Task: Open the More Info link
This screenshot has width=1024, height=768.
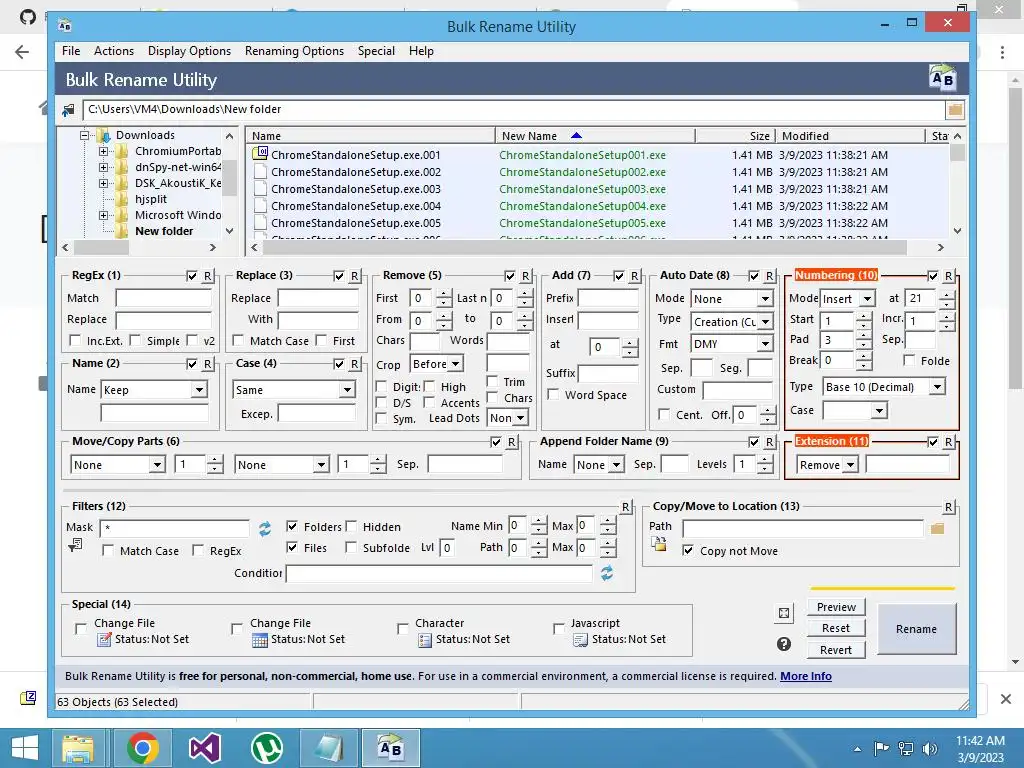Action: [x=806, y=676]
